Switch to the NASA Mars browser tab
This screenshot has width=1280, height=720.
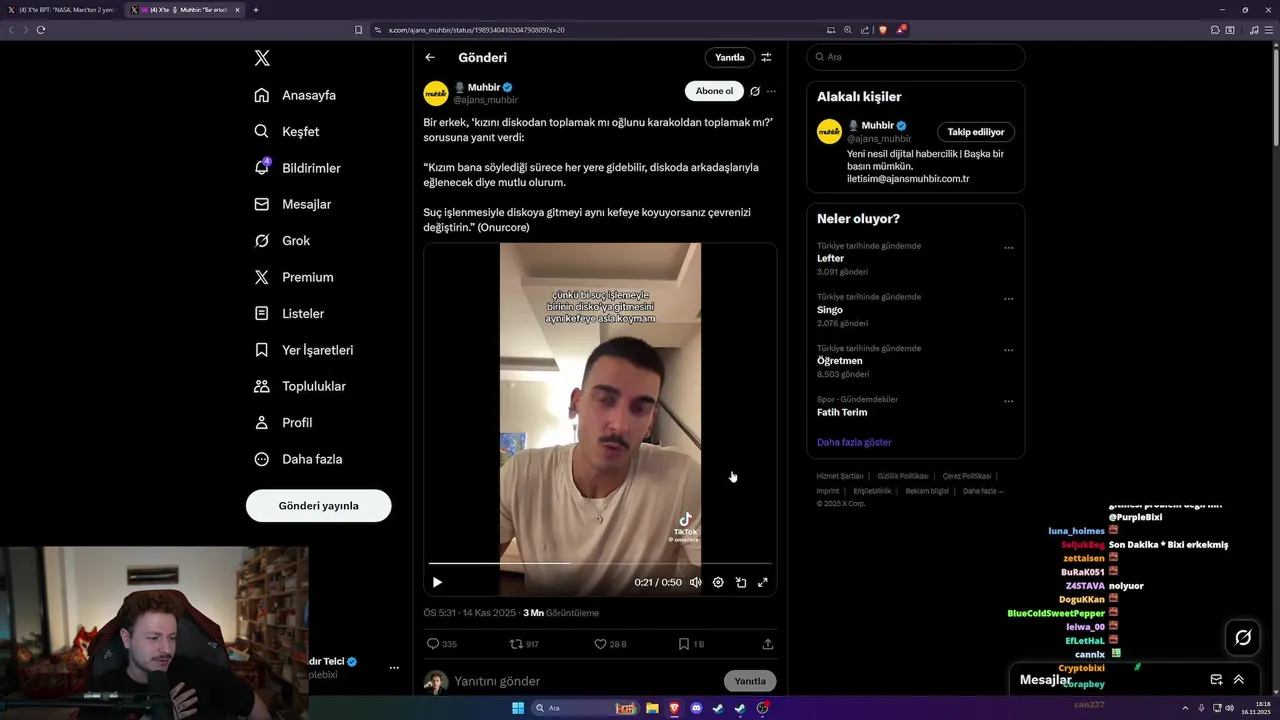click(x=64, y=10)
